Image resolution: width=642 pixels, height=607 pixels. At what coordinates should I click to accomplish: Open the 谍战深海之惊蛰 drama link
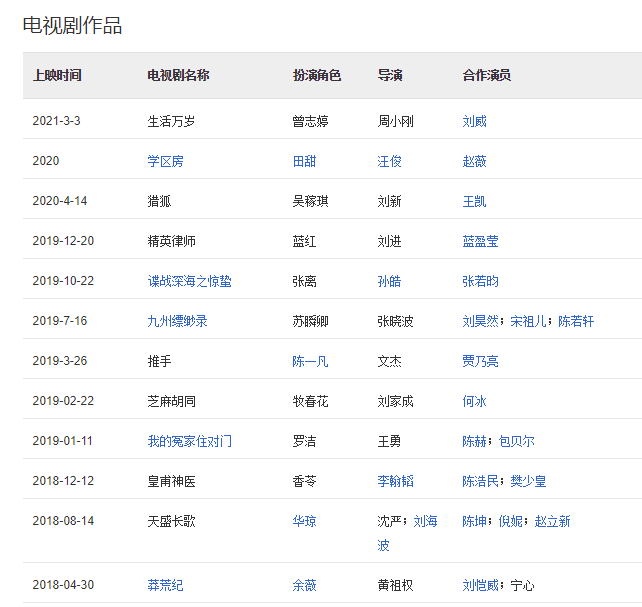tap(190, 281)
